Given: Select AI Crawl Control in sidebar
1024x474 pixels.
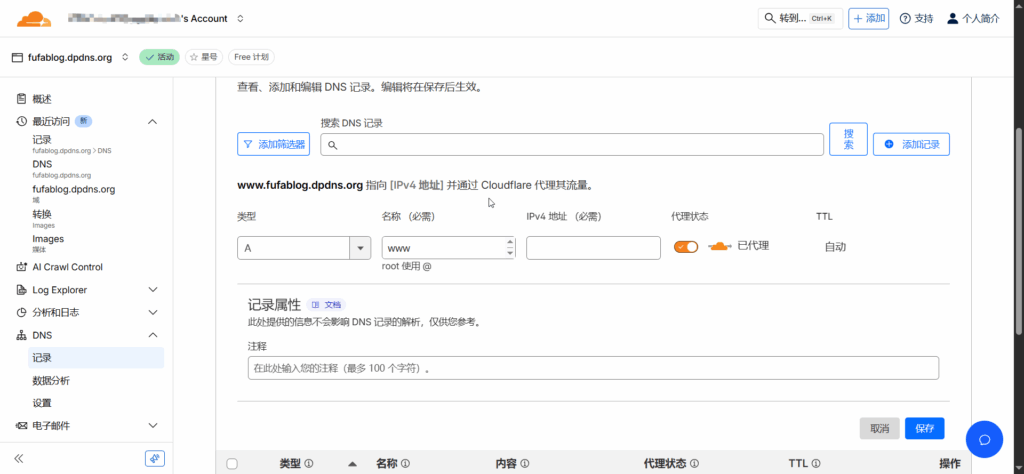Looking at the screenshot, I should (67, 267).
